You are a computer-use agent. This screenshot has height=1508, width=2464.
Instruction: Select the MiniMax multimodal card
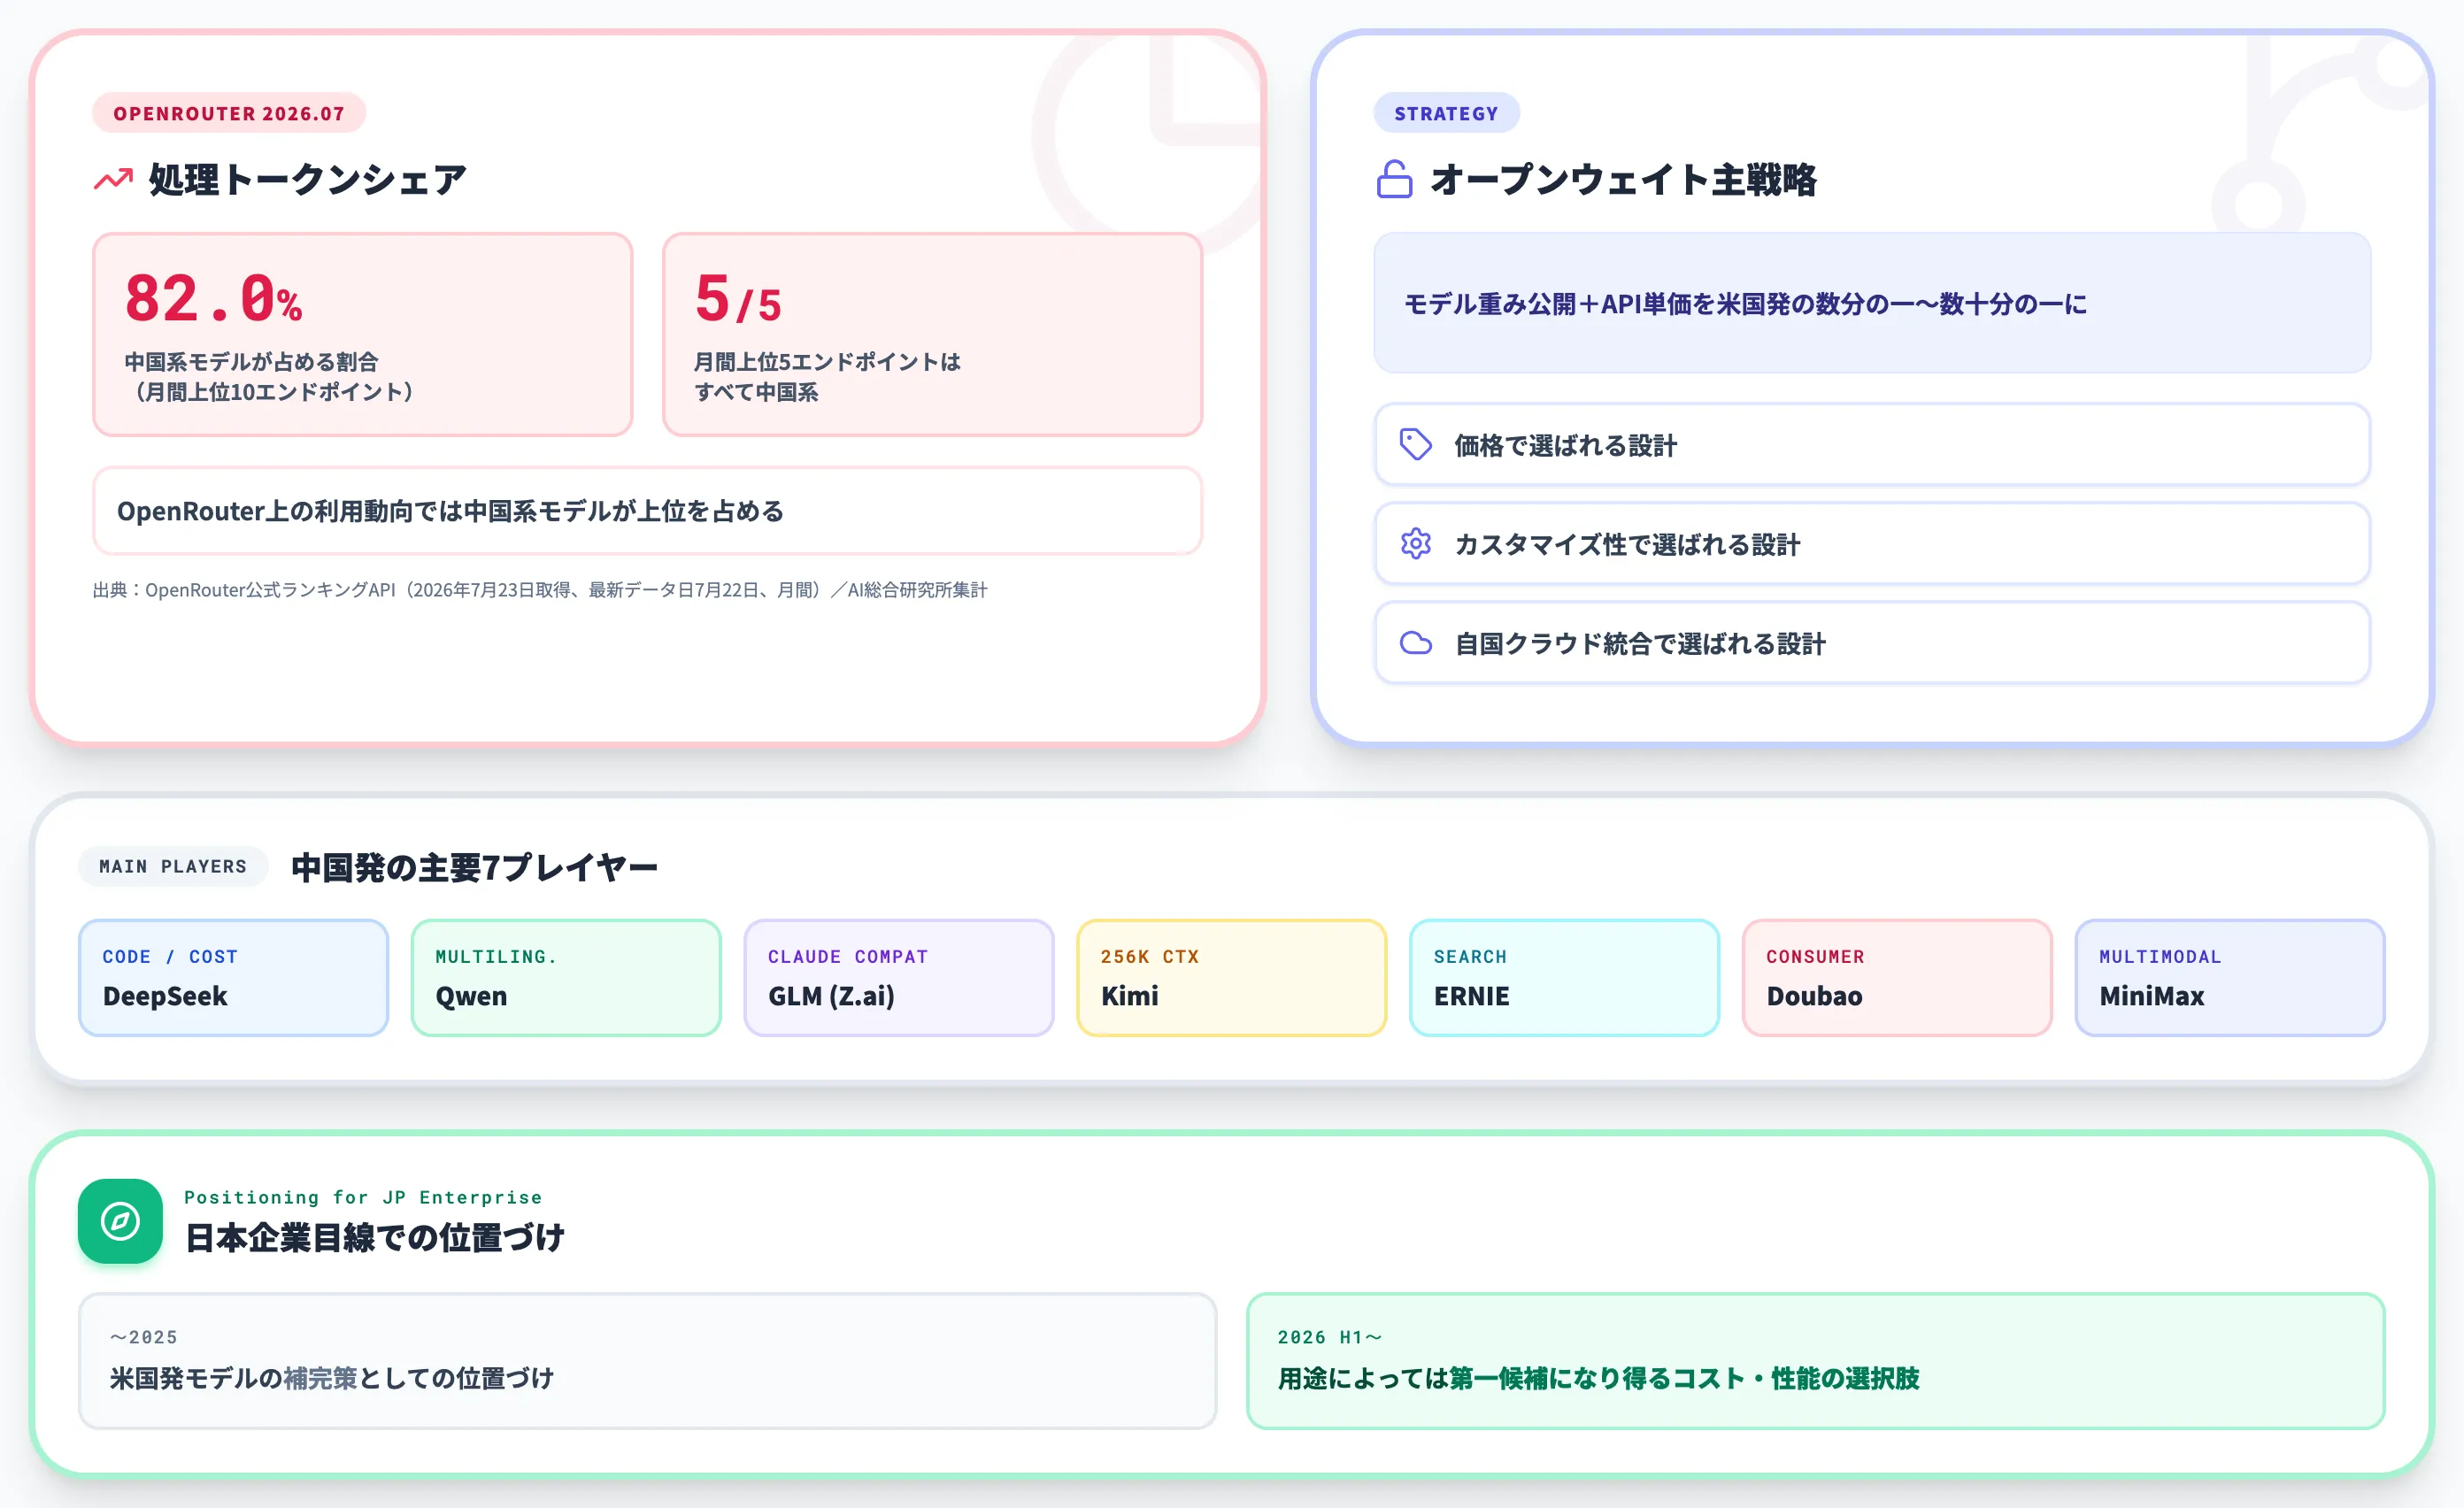click(2229, 977)
